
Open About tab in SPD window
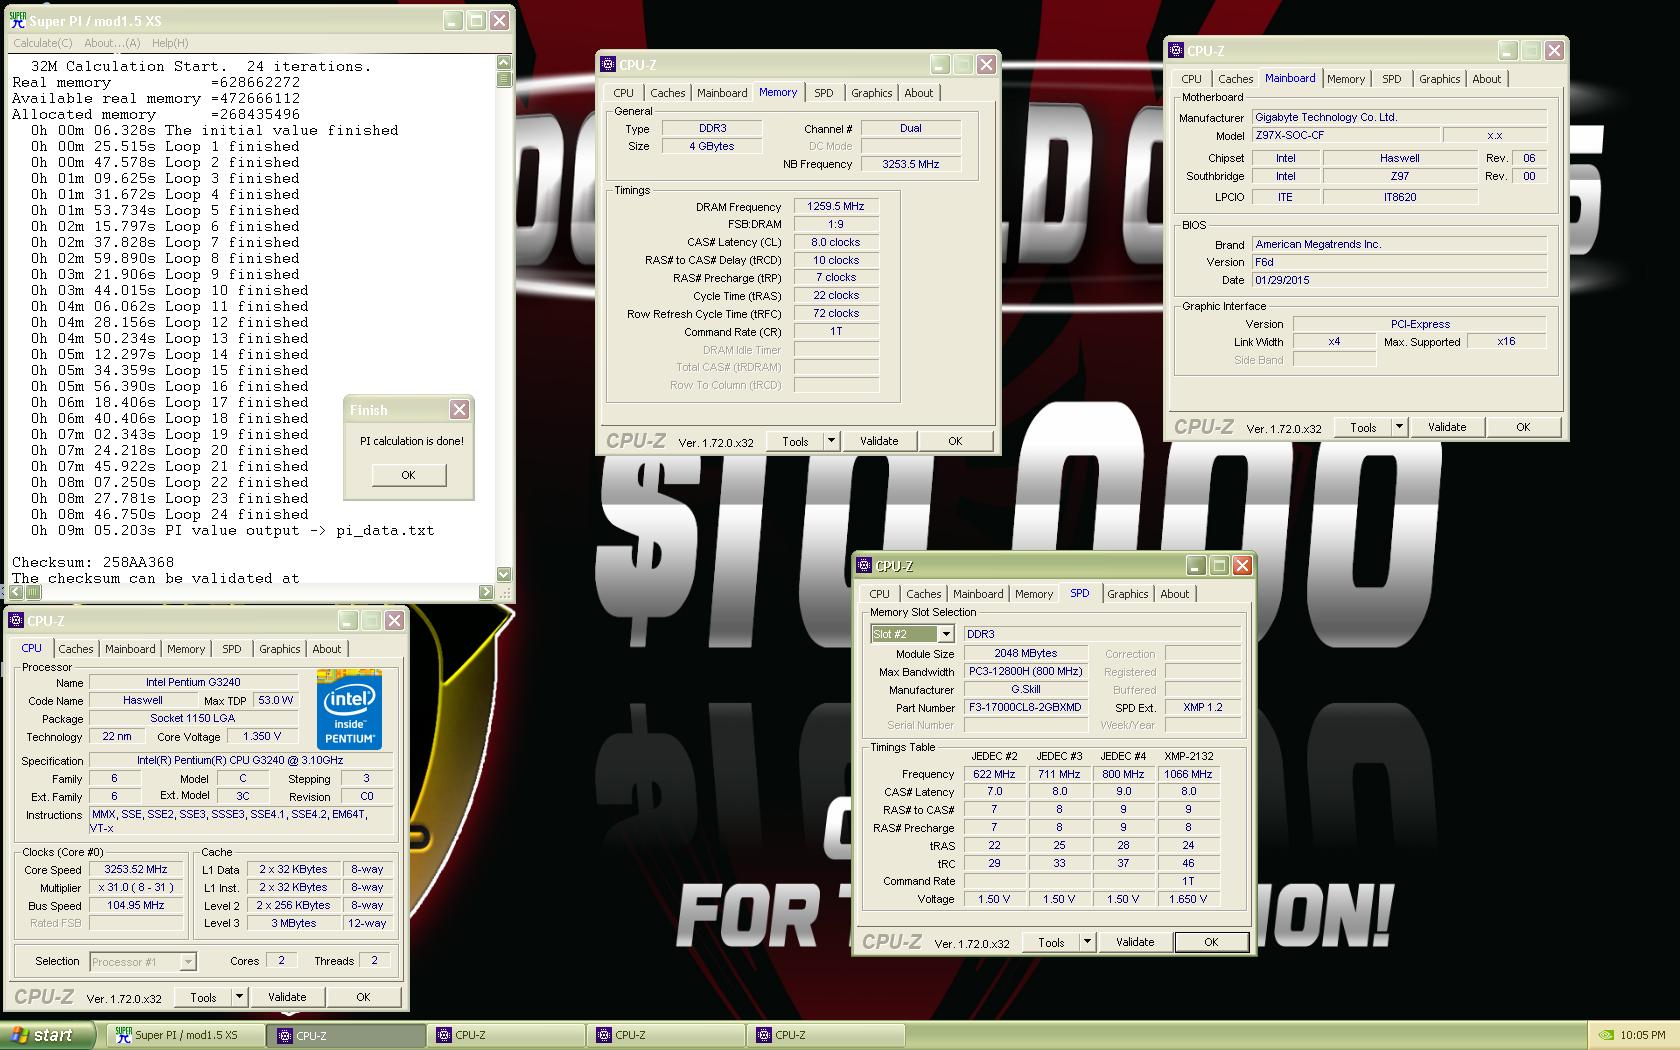1174,594
